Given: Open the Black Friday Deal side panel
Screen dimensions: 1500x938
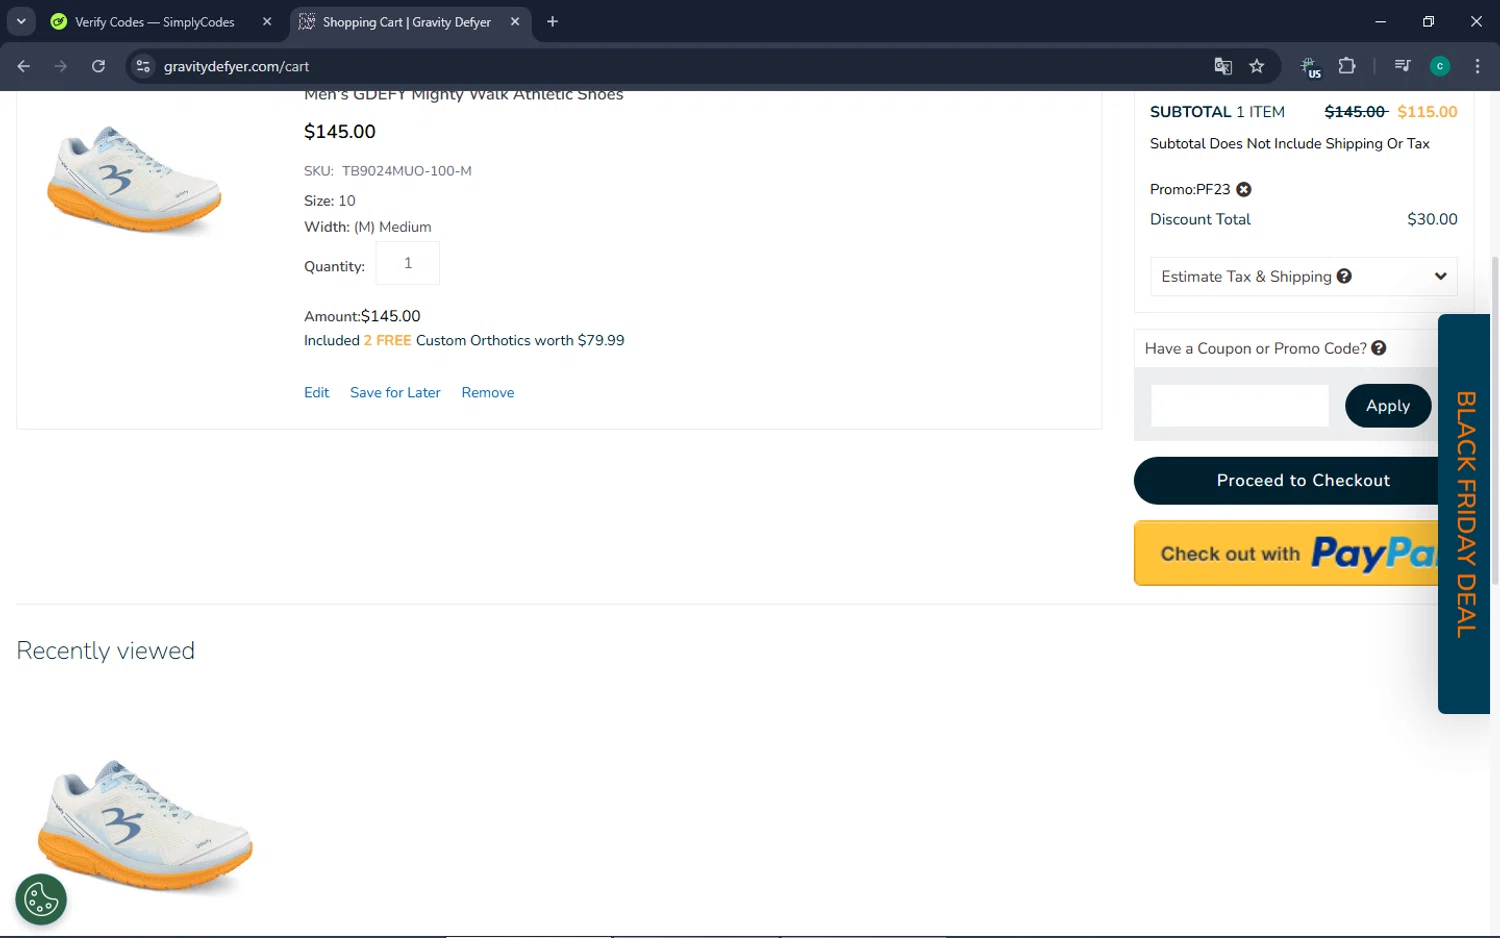Looking at the screenshot, I should coord(1464,514).
